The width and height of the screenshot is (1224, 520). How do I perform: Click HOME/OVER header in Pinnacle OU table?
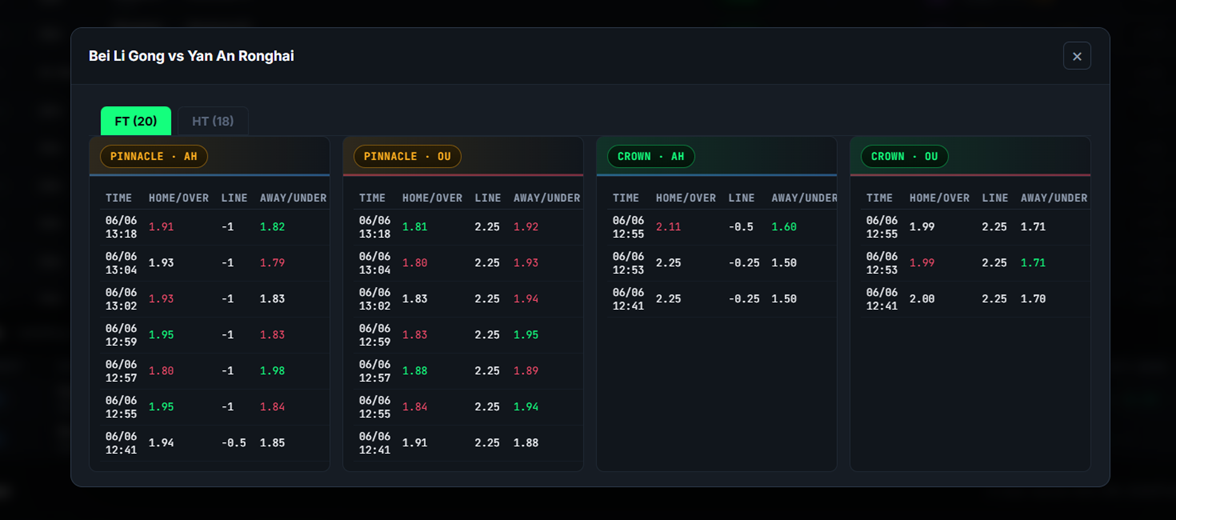(x=432, y=198)
